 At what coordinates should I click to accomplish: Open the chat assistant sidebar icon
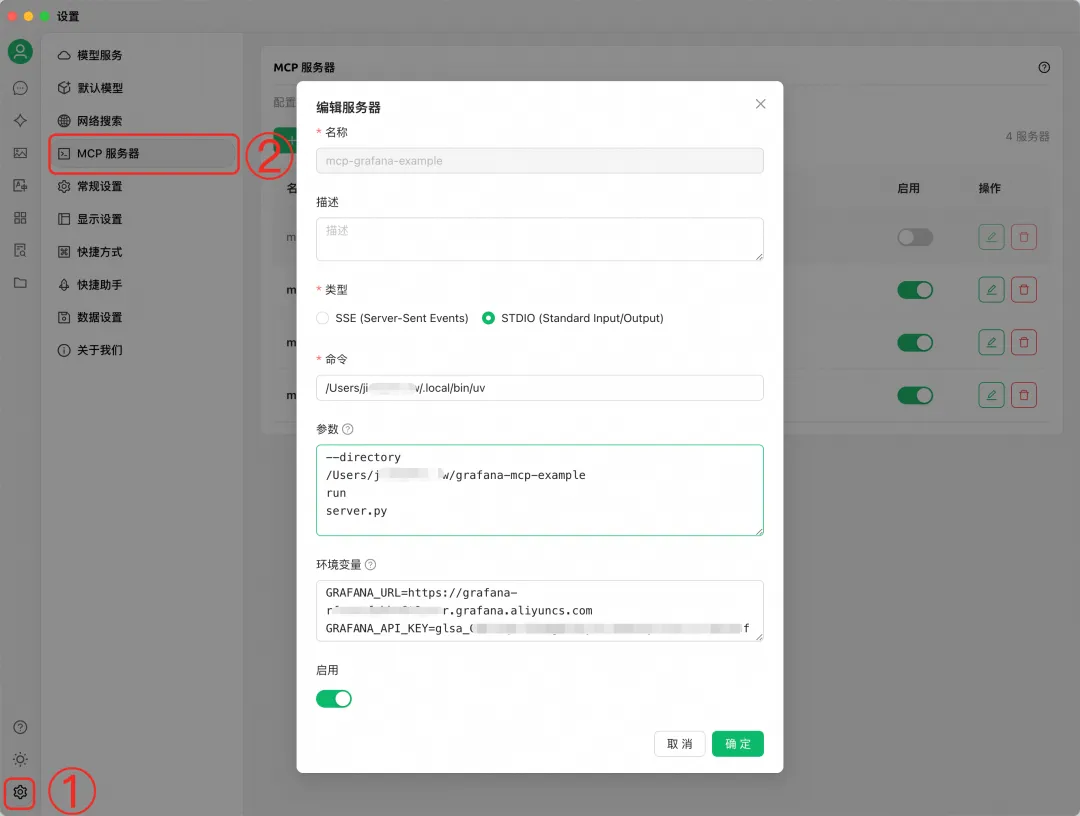20,88
